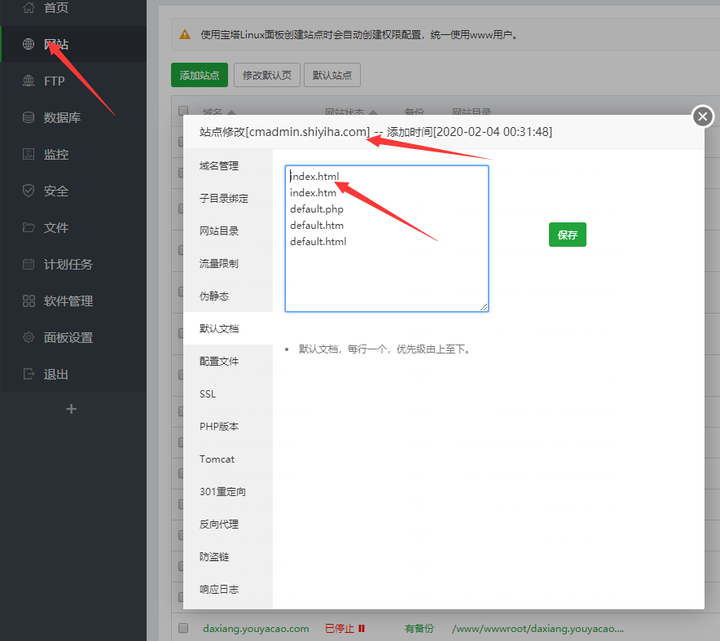Viewport: 720px width, 641px height.
Task: Click the 软件管理 grid icon
Action: (x=28, y=301)
